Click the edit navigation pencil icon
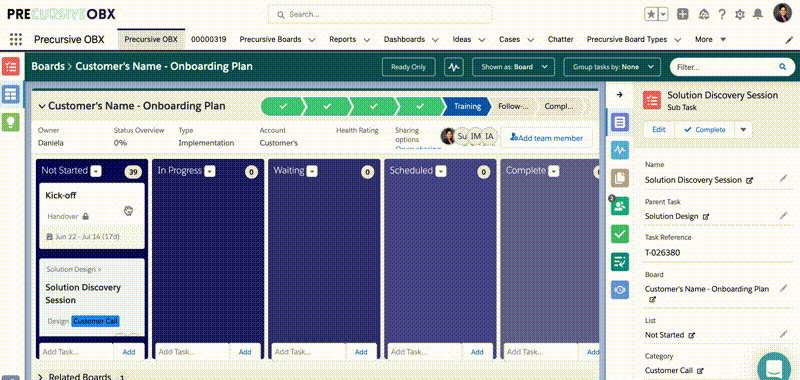Screen dimensions: 800x380 point(788,40)
